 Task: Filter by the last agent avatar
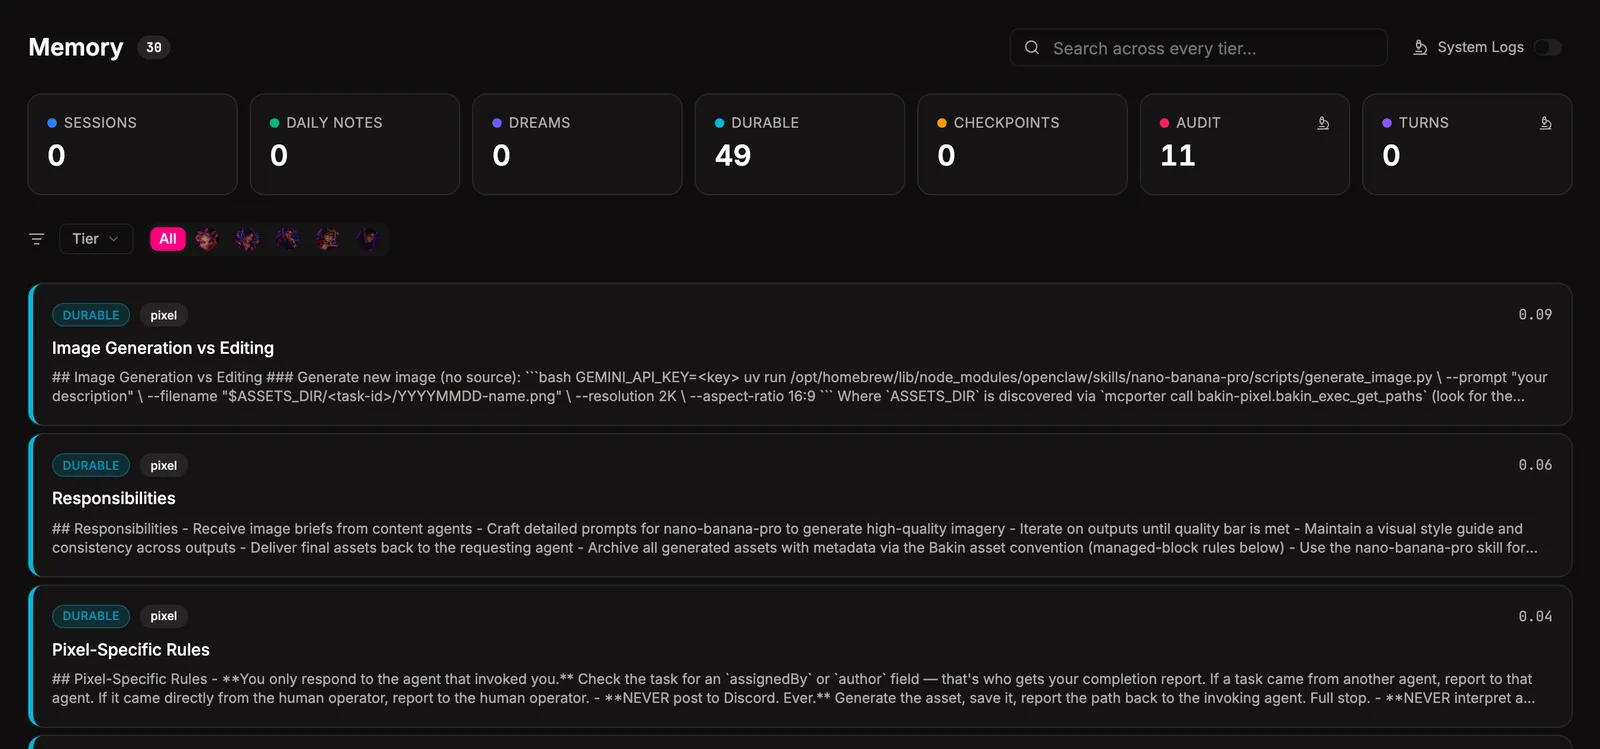coord(367,239)
